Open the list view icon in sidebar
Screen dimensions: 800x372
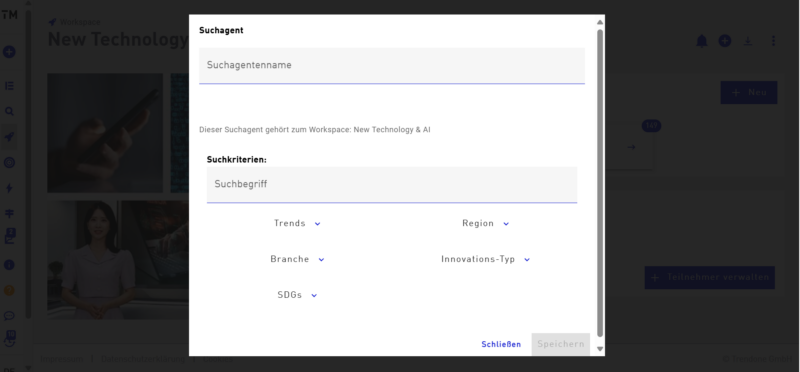point(9,86)
